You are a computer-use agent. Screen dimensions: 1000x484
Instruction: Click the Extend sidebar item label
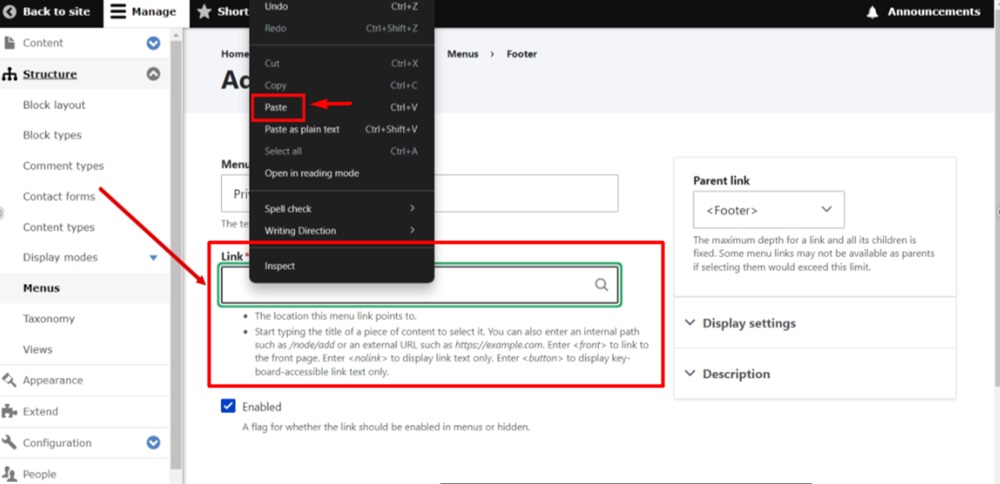pyautogui.click(x=40, y=411)
